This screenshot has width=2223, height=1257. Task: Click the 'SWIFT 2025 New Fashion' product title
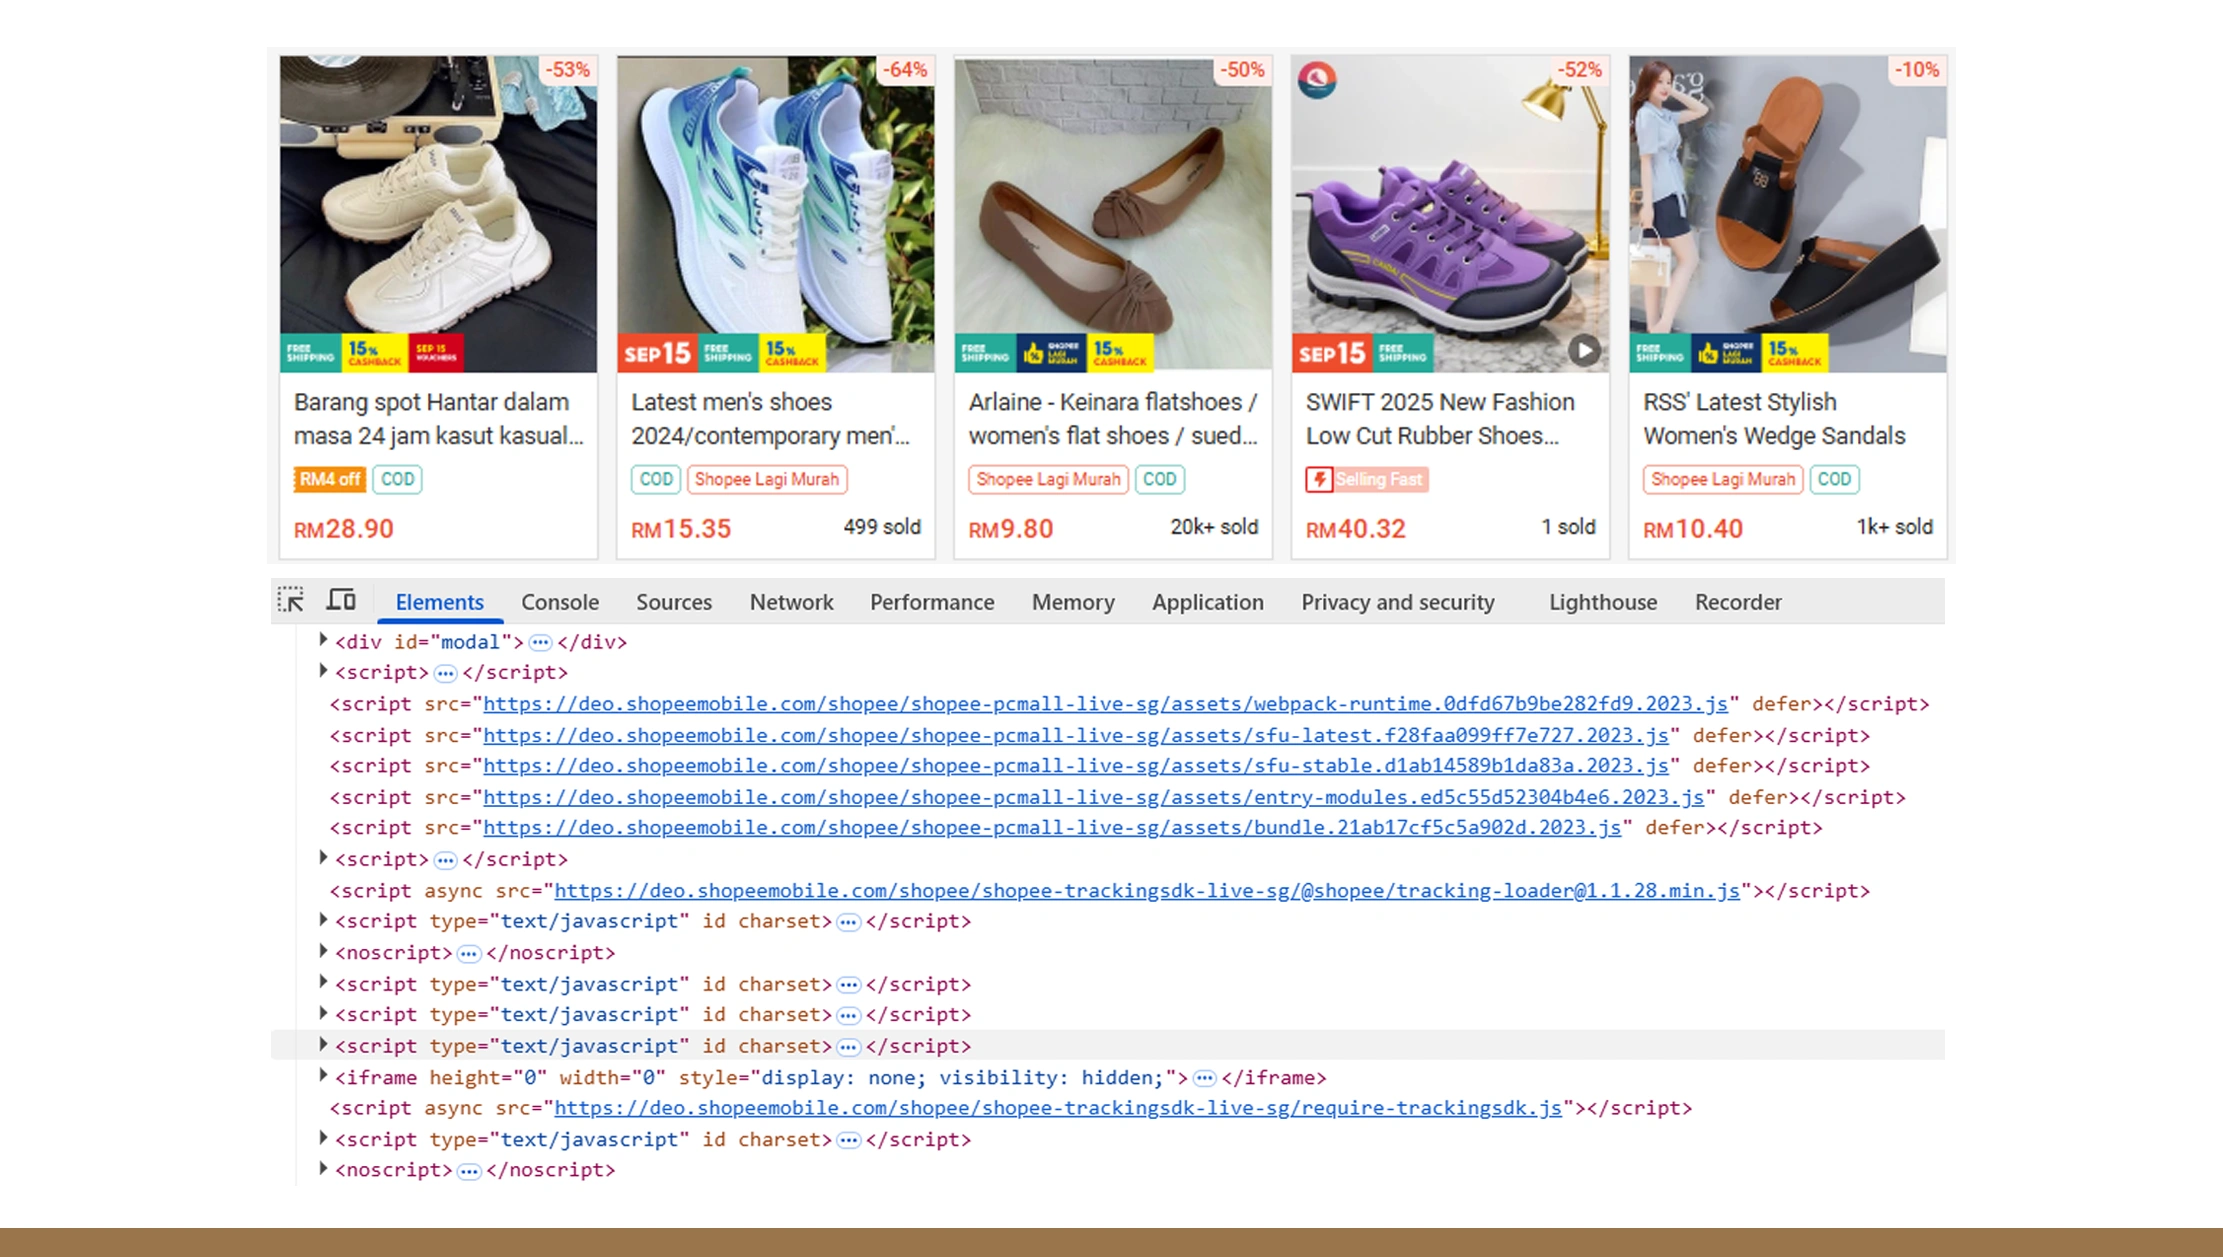pyautogui.click(x=1440, y=419)
